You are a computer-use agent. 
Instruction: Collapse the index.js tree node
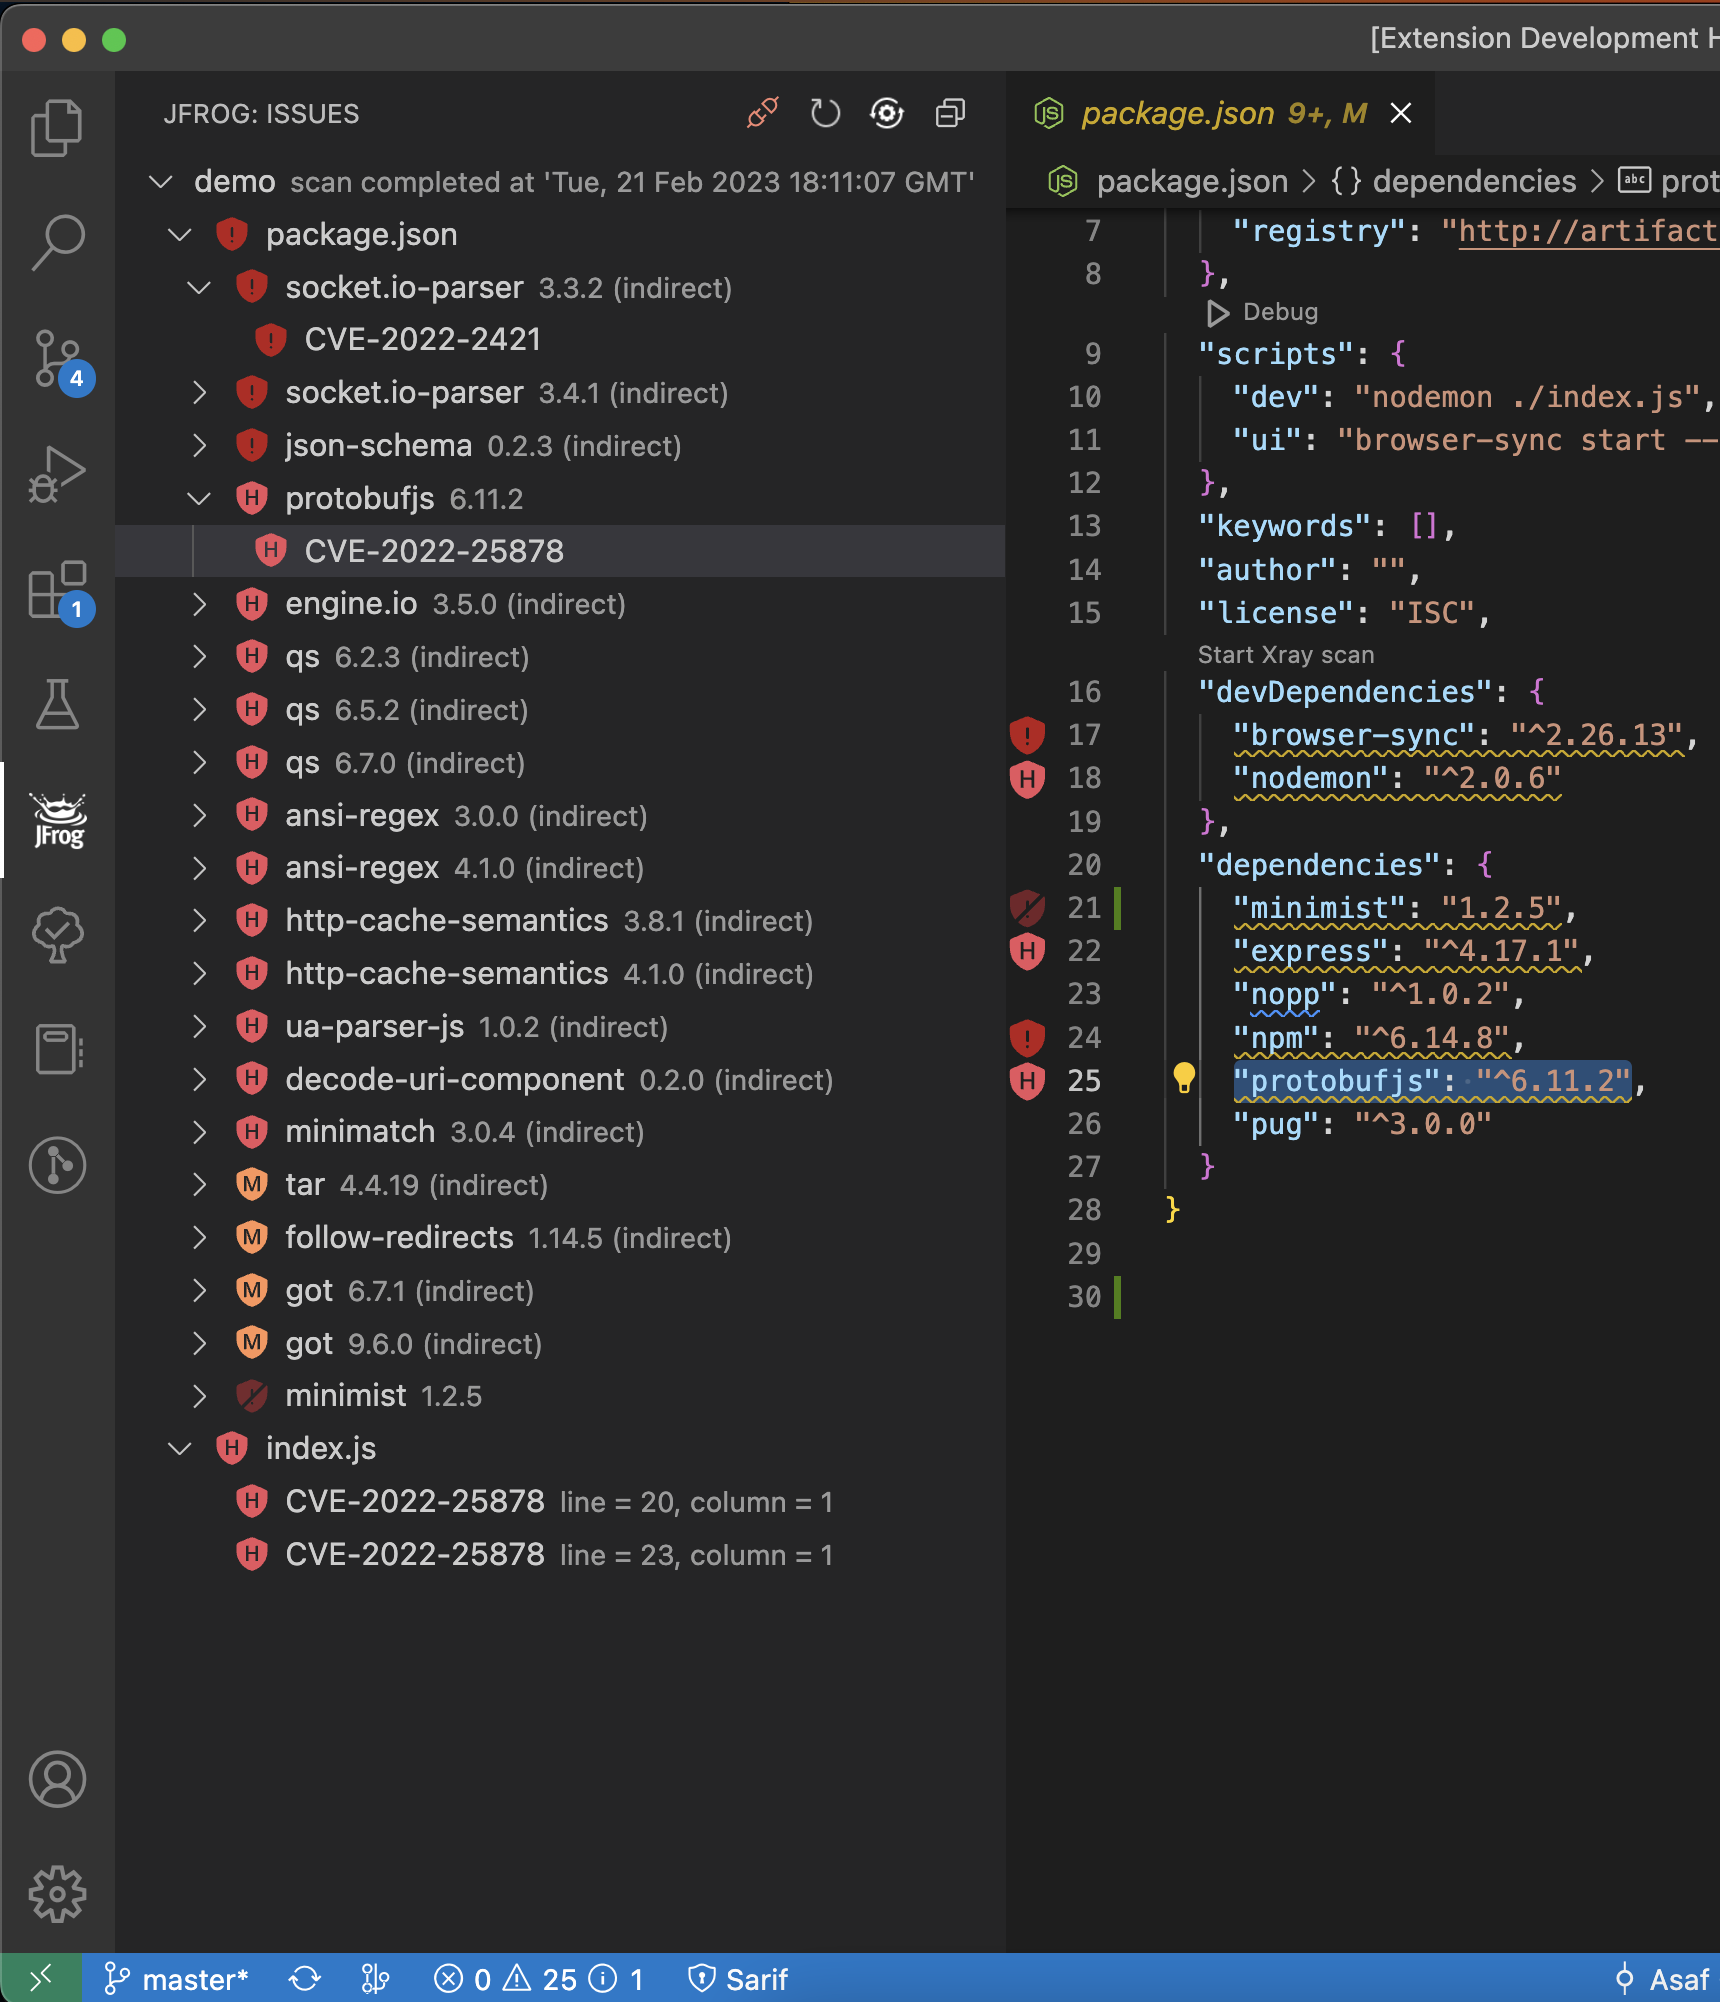180,1448
